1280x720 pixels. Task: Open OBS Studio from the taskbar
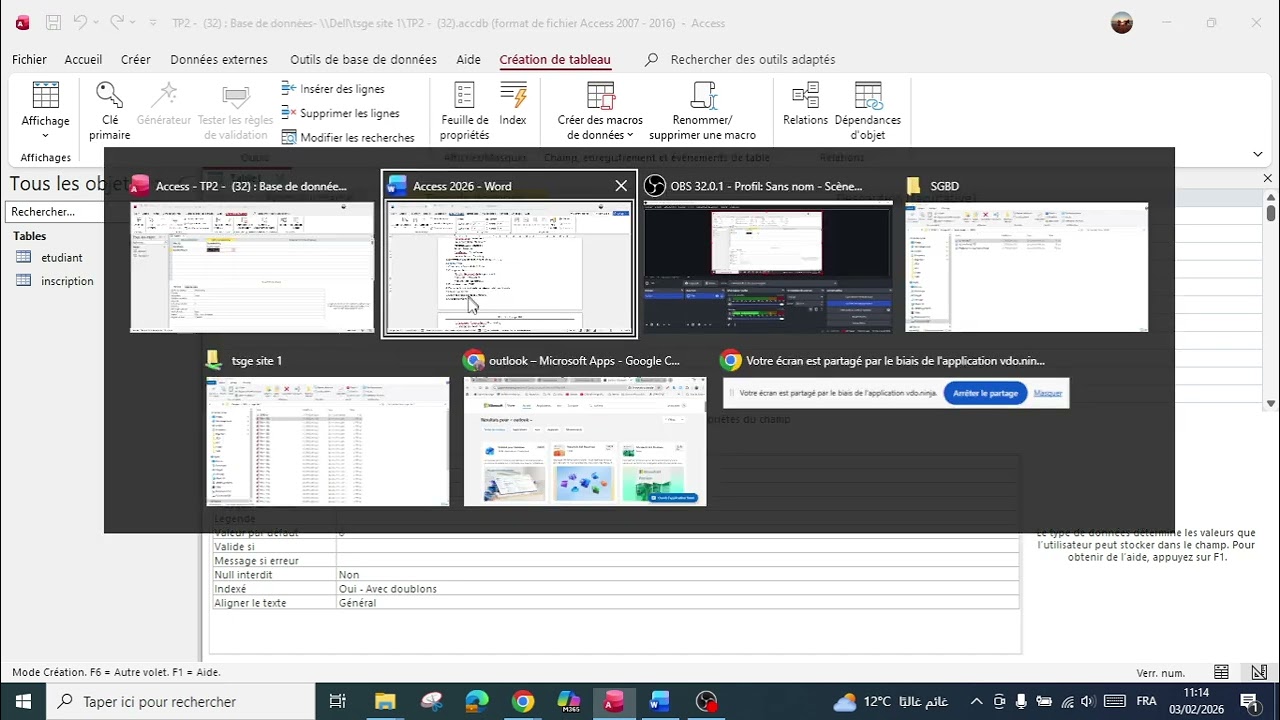click(x=706, y=702)
